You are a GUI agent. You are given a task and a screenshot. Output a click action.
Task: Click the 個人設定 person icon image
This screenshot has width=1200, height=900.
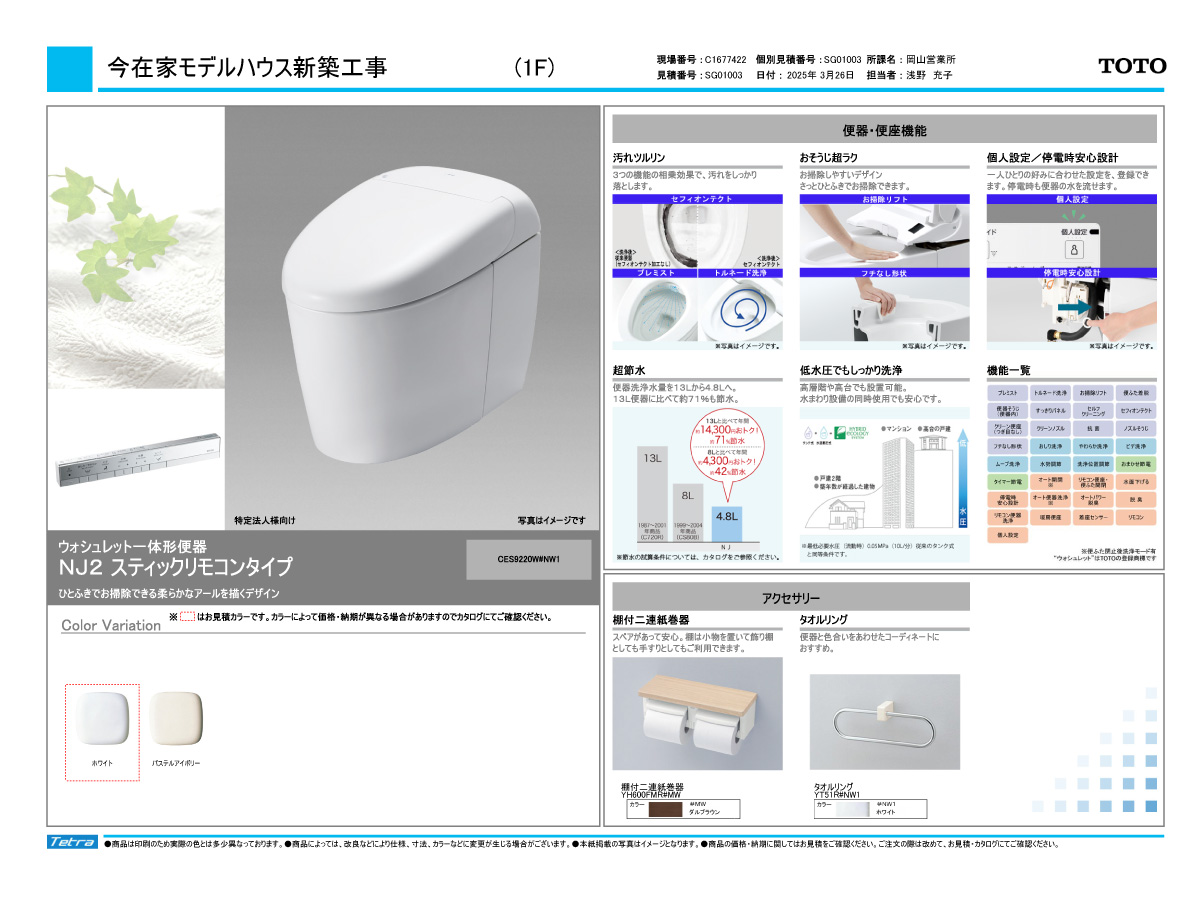point(1074,248)
